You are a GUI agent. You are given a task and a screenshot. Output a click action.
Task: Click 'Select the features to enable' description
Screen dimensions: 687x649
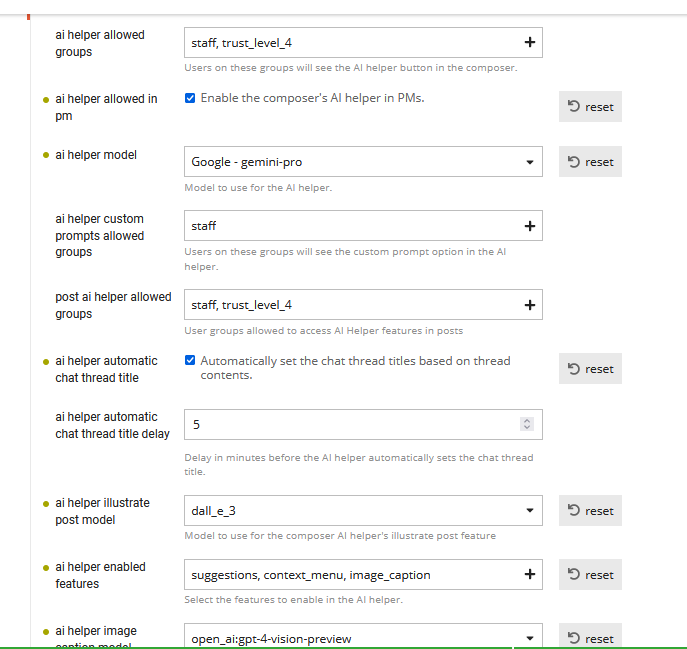[293, 599]
